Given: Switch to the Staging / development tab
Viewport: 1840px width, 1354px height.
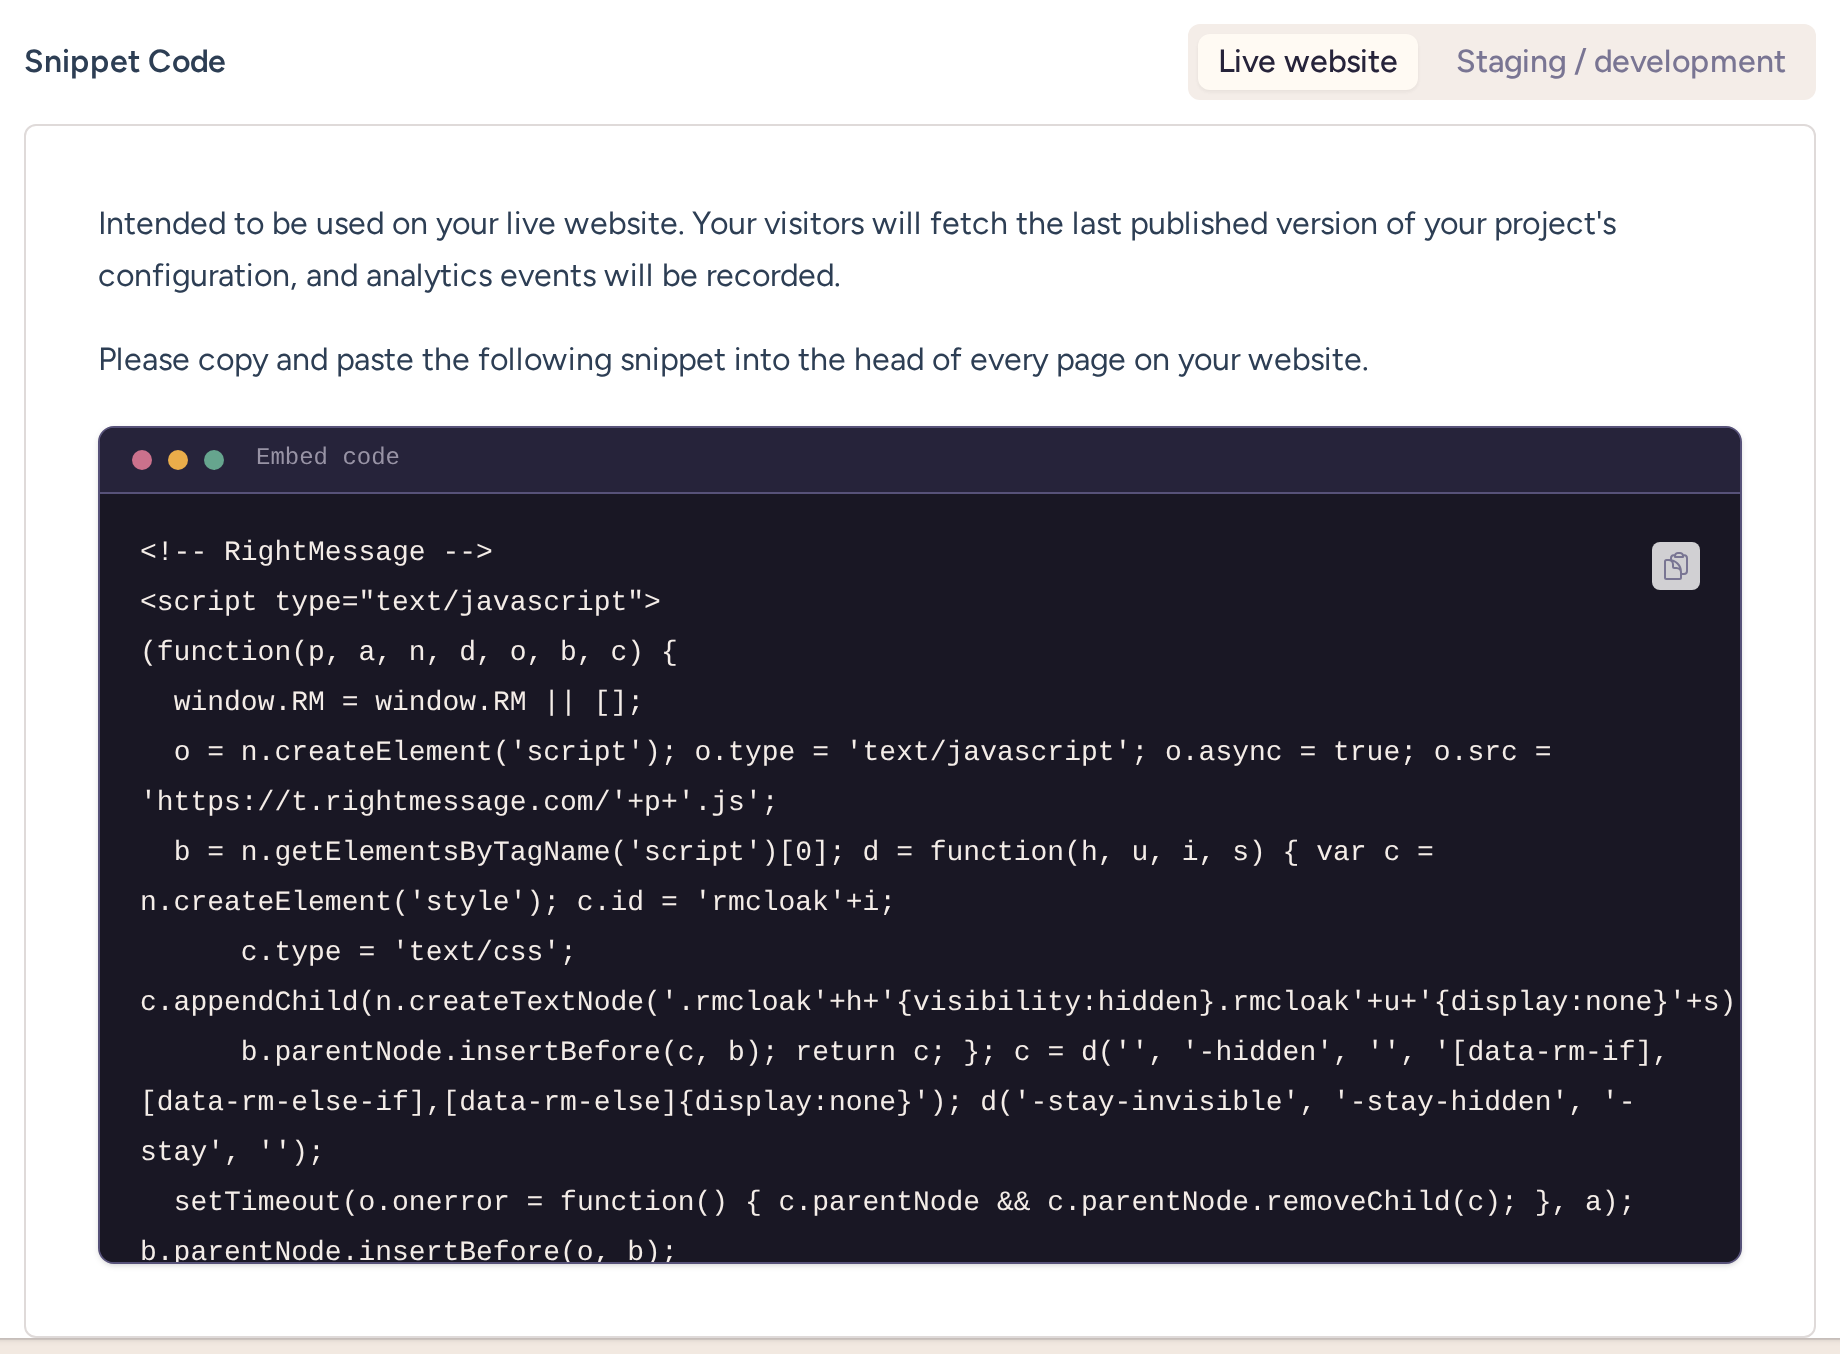Looking at the screenshot, I should (1620, 62).
